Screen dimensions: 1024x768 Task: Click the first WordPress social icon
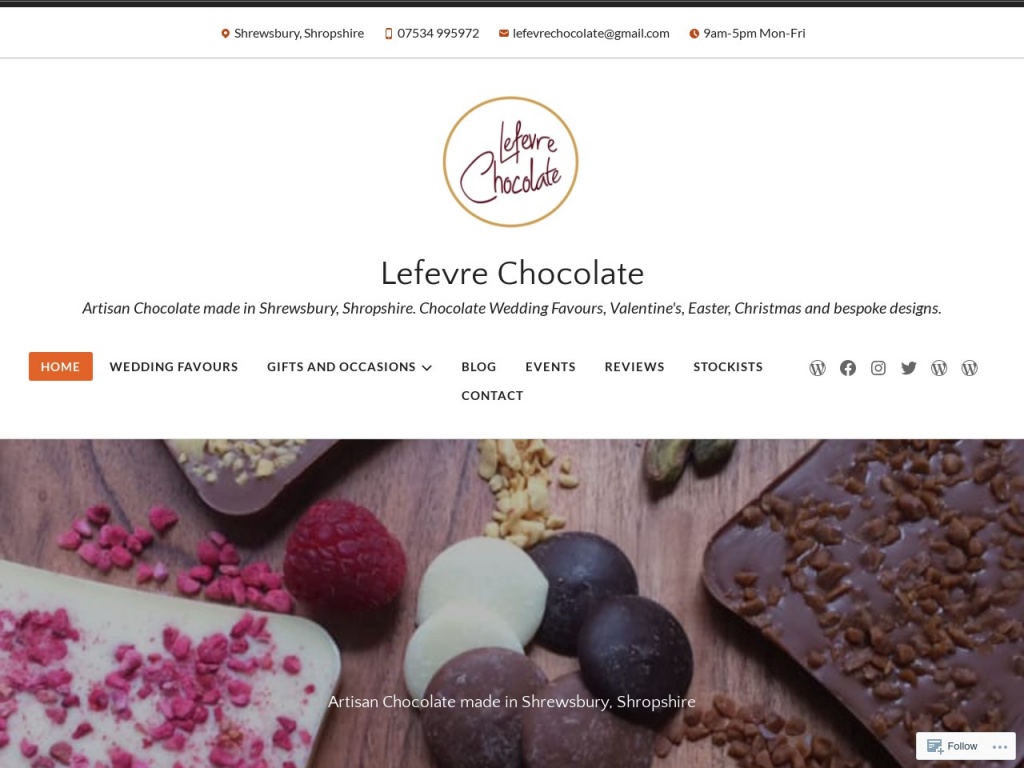point(818,368)
